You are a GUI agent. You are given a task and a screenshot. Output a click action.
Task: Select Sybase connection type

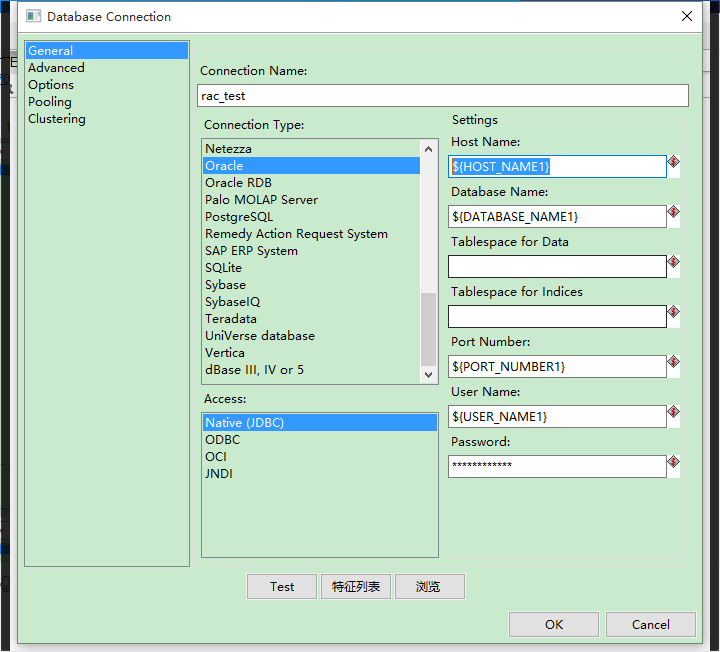pos(311,285)
